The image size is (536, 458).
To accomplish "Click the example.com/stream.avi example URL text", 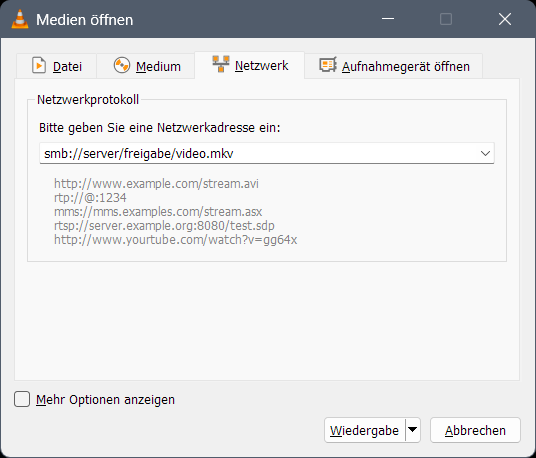I will pos(156,184).
